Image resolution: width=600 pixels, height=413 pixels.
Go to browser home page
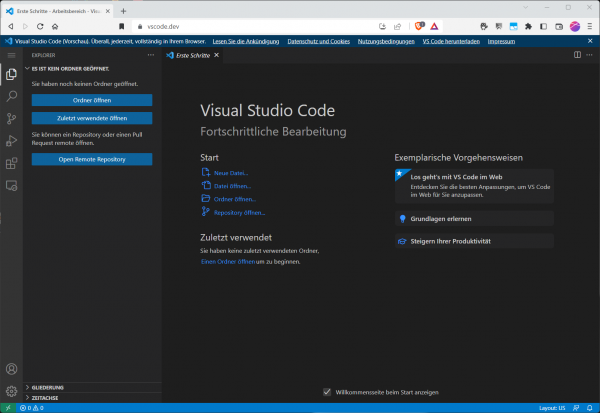(x=55, y=26)
